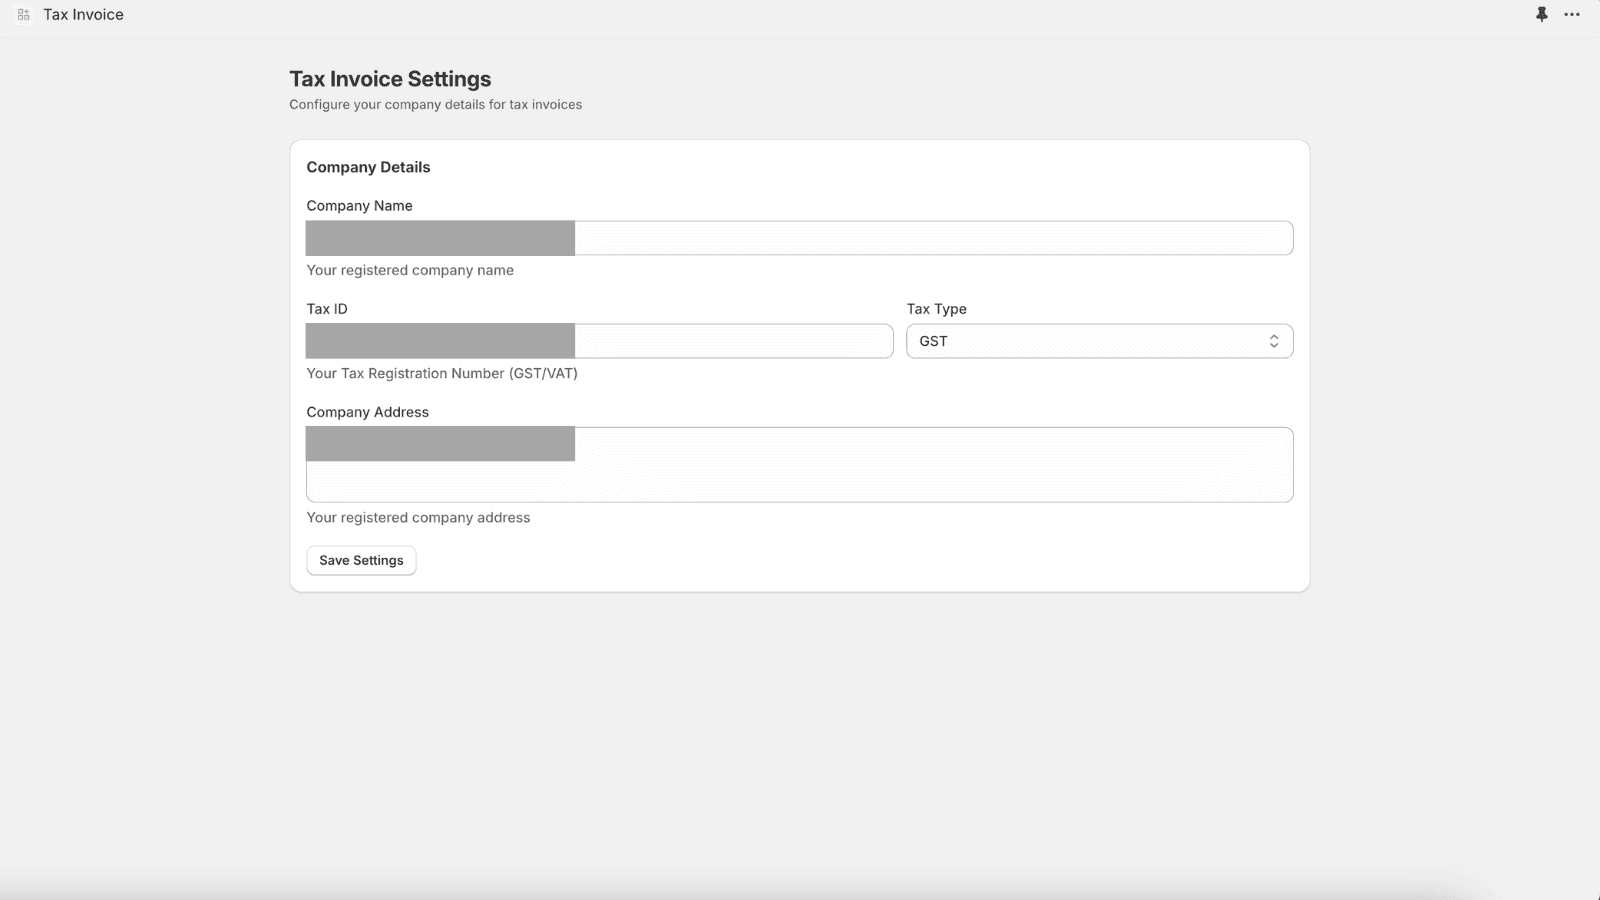Image resolution: width=1600 pixels, height=900 pixels.
Task: Click the Company Name field label
Action: pyautogui.click(x=359, y=206)
